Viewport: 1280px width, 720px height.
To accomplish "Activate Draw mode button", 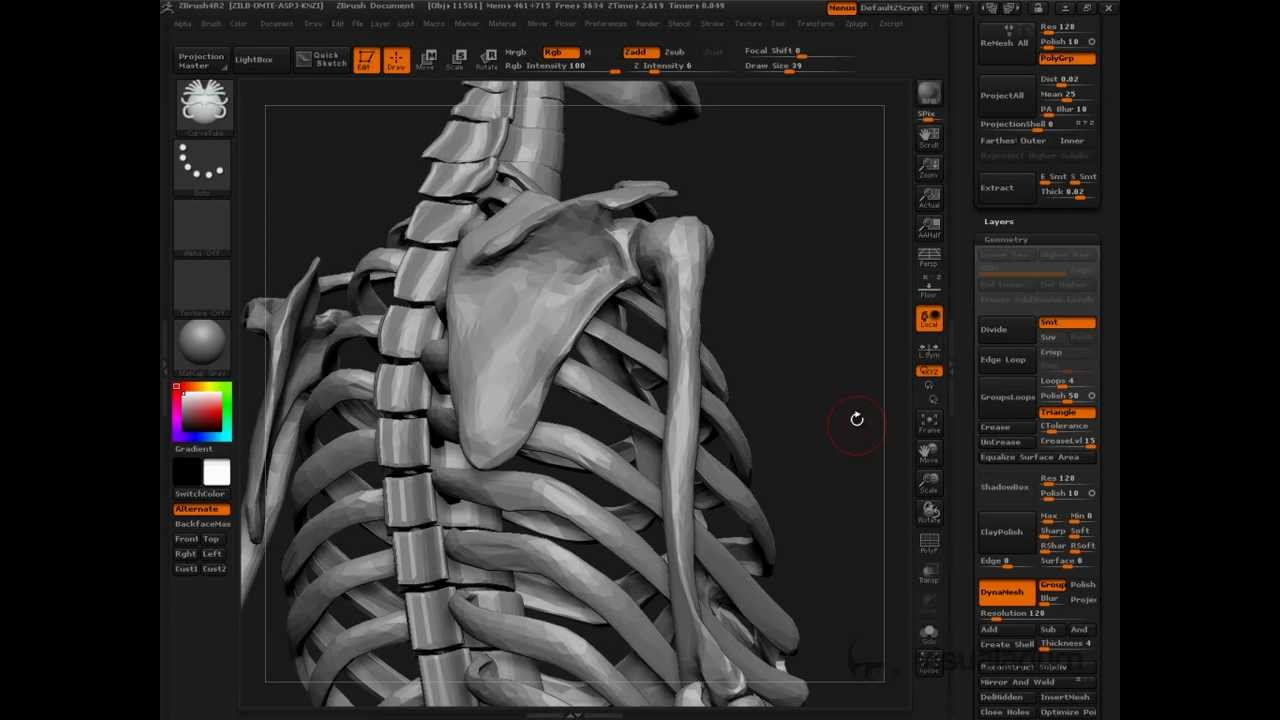I will pyautogui.click(x=396, y=60).
